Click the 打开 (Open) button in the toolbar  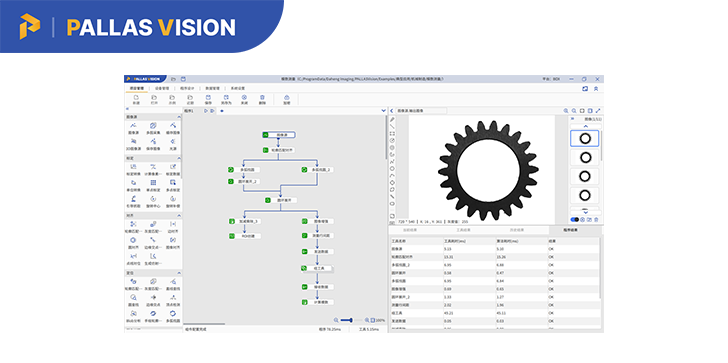(x=154, y=100)
